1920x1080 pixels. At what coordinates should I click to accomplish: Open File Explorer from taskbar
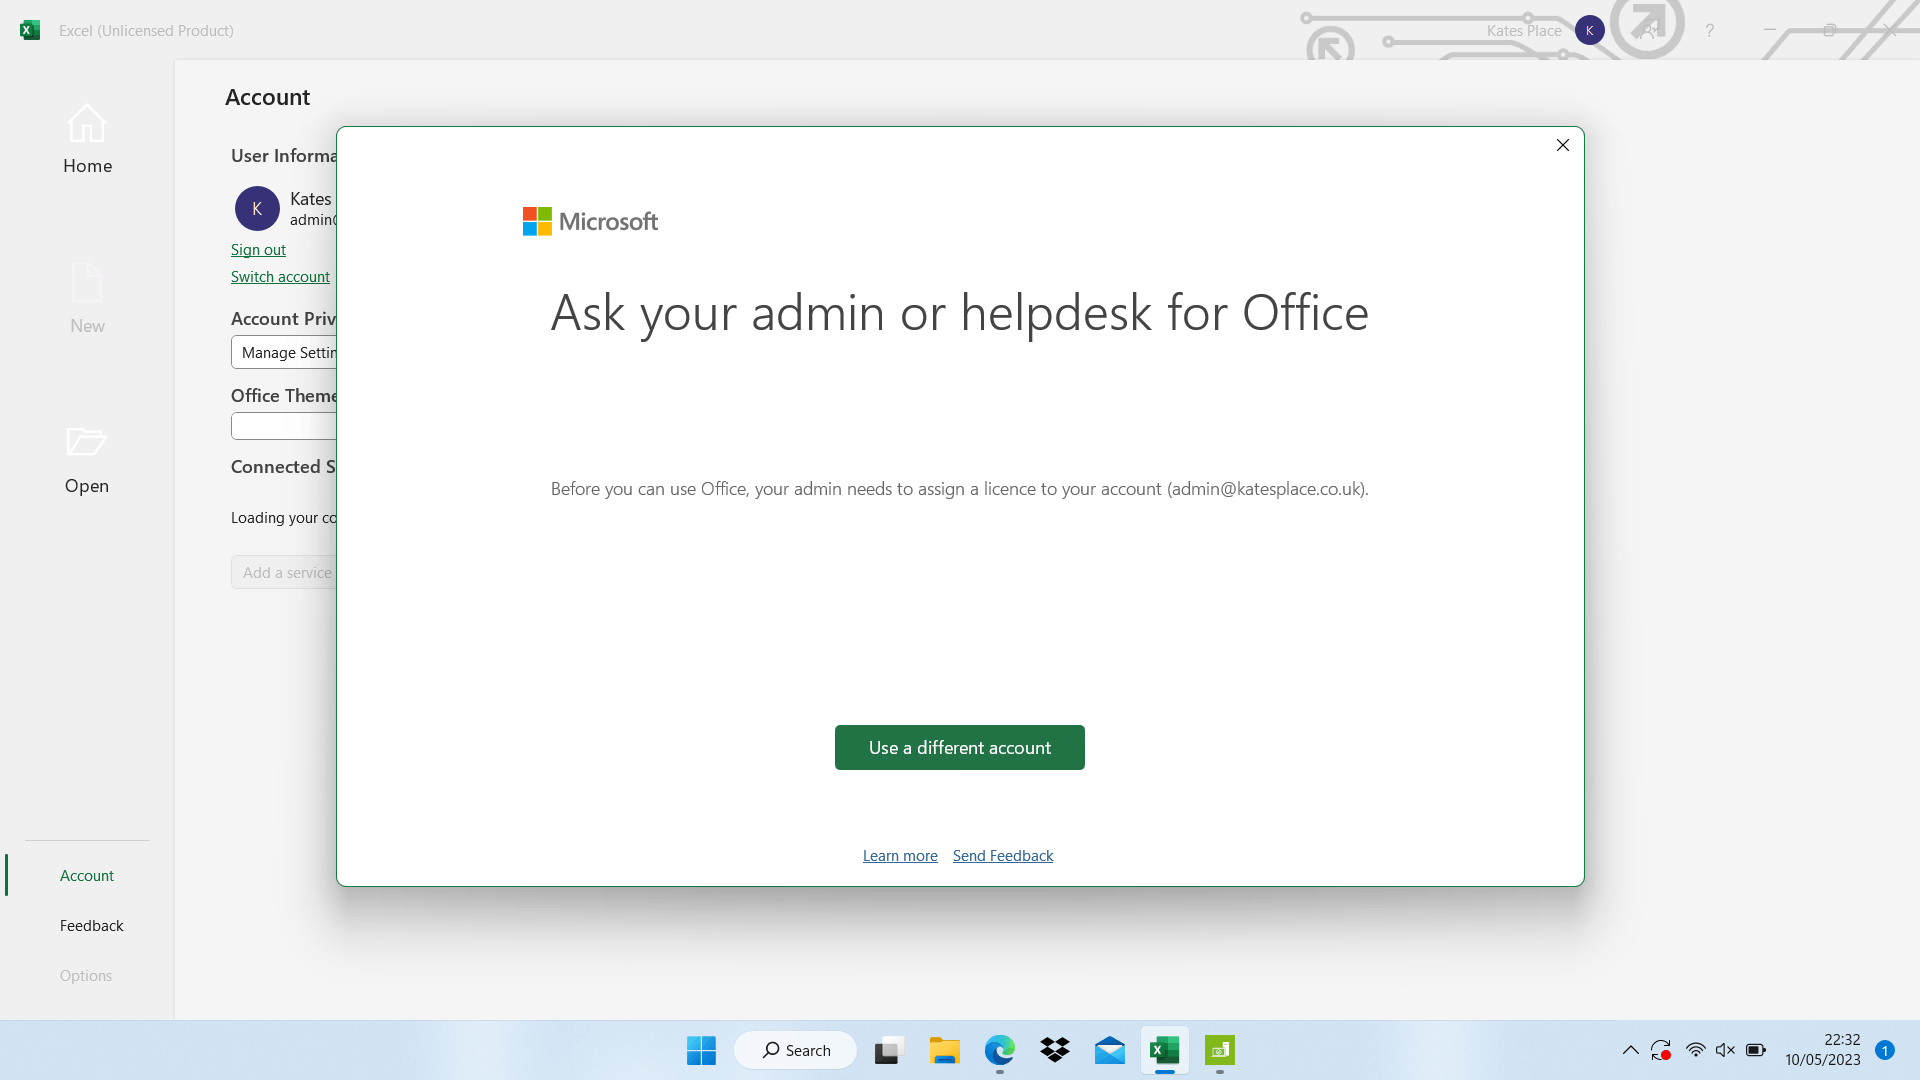click(x=944, y=1050)
